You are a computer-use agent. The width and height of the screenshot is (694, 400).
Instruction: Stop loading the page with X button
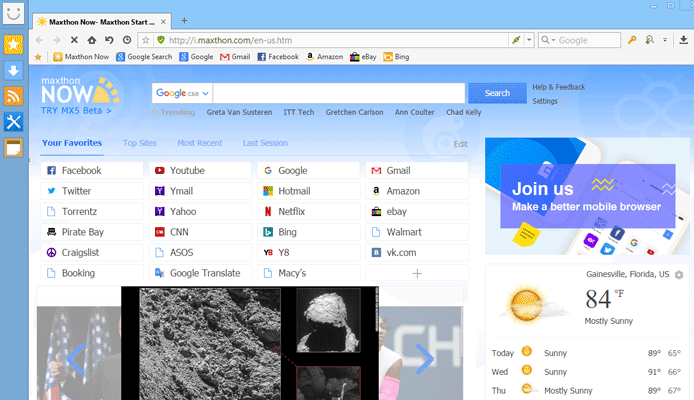click(x=74, y=40)
